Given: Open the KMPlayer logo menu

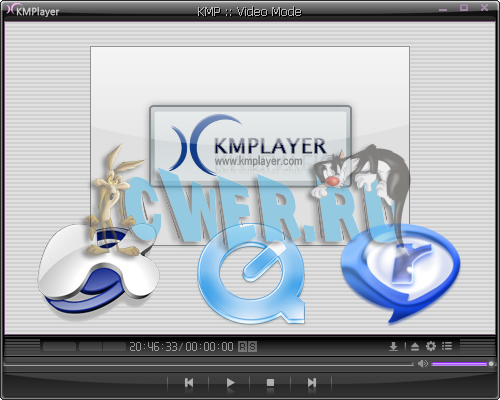Looking at the screenshot, I should click(x=33, y=11).
